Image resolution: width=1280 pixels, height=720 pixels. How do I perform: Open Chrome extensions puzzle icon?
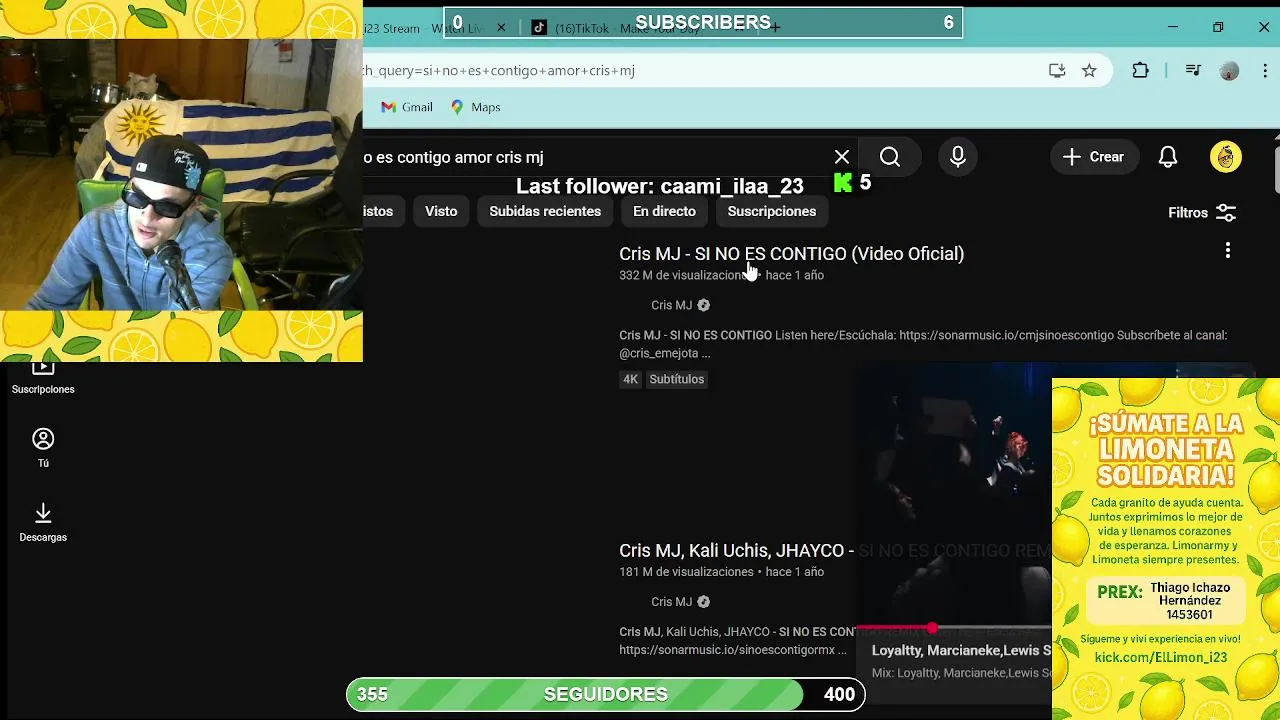click(x=1140, y=70)
